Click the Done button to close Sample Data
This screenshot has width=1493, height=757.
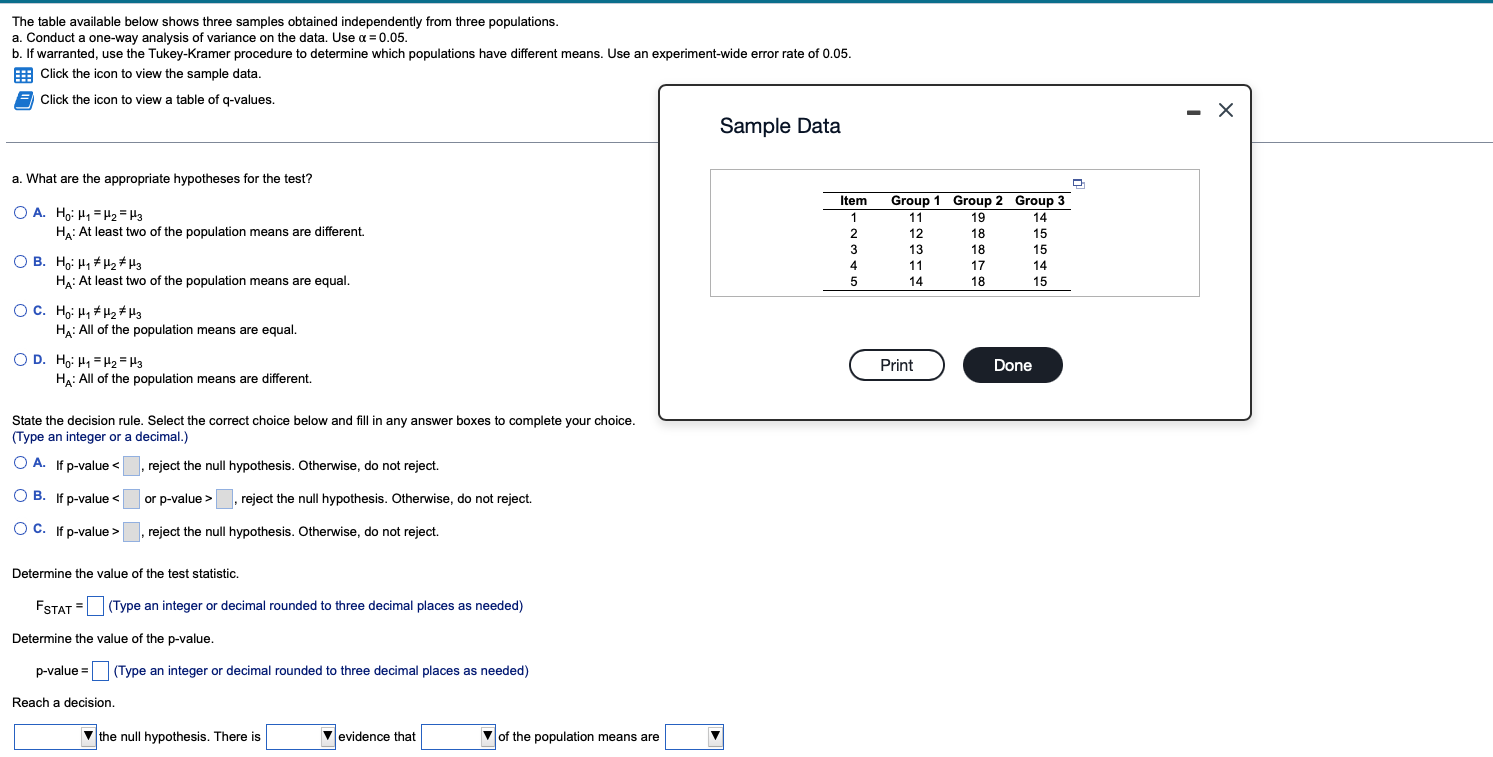(x=1012, y=364)
